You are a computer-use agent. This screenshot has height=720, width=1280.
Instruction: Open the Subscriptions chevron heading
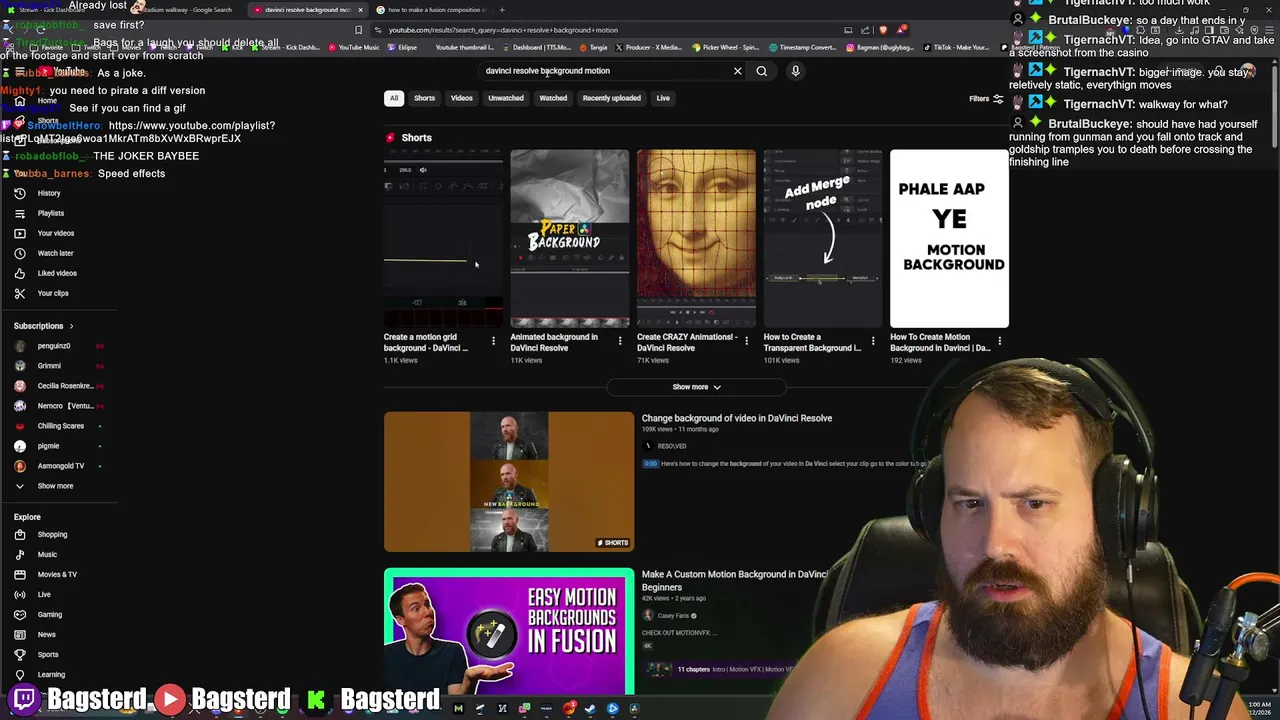(x=44, y=326)
